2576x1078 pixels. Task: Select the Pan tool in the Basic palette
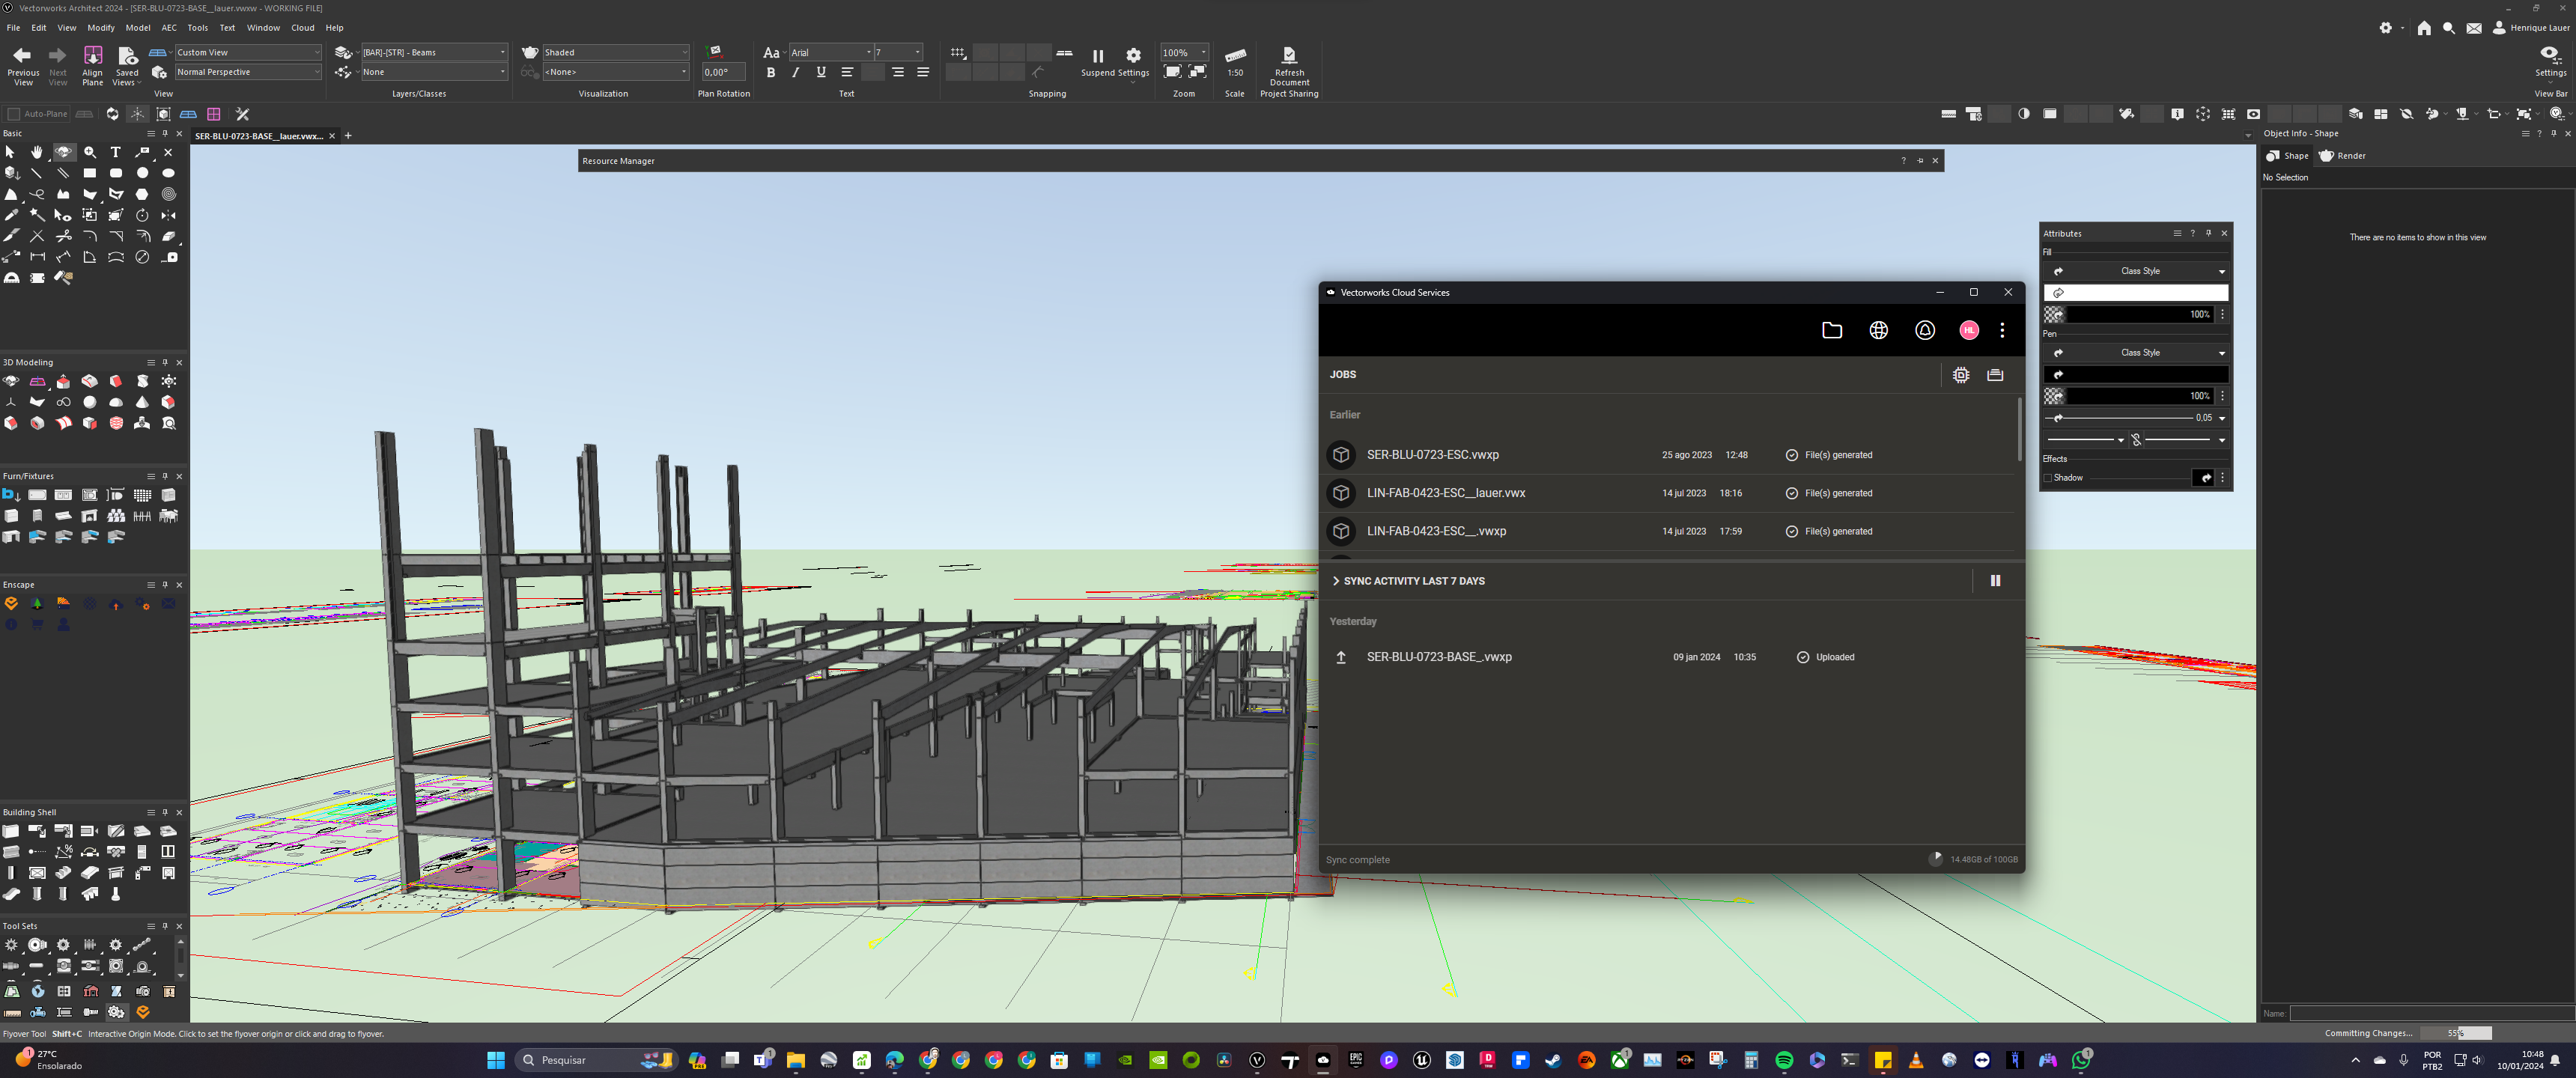point(37,152)
